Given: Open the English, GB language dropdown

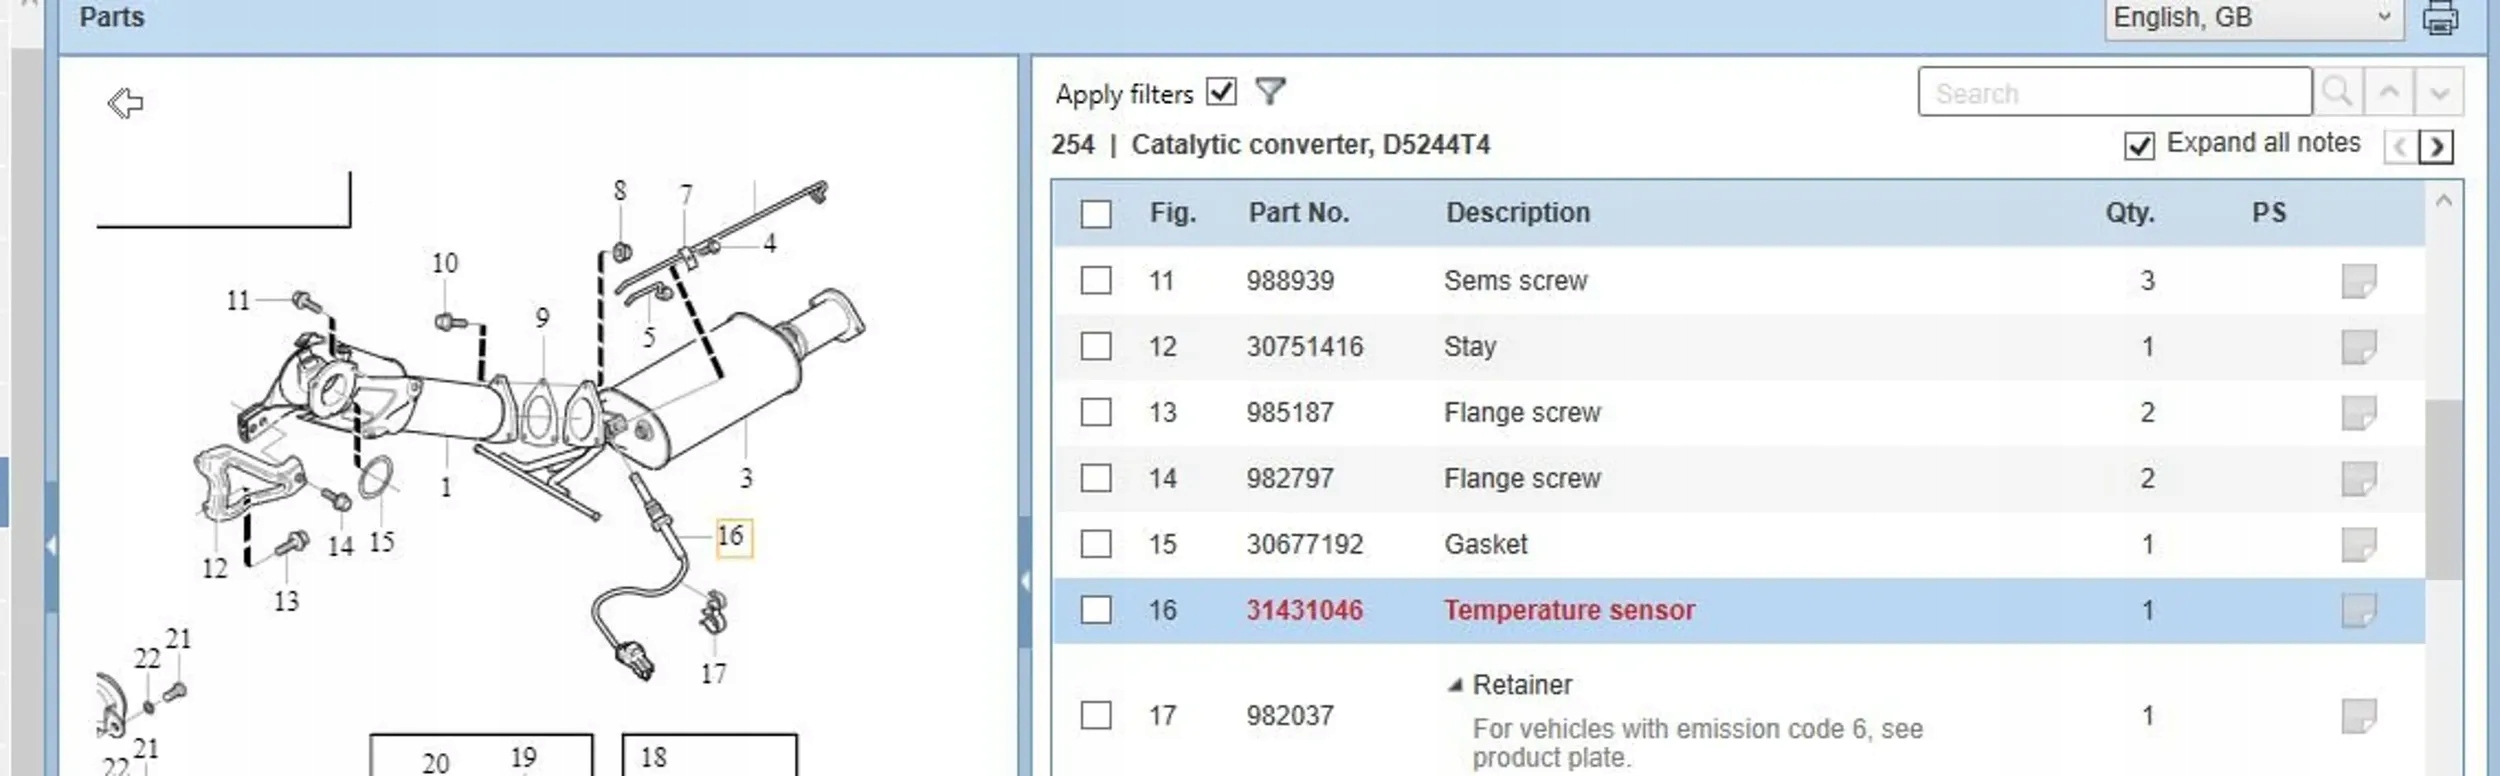Looking at the screenshot, I should coord(2254,18).
